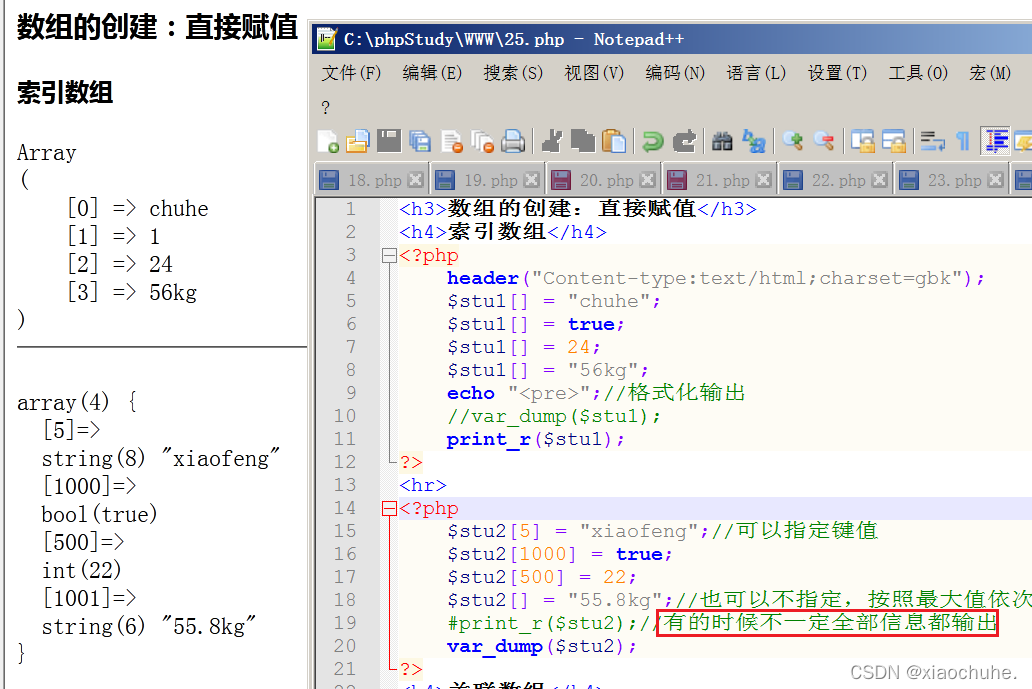The width and height of the screenshot is (1032, 689).
Task: Click the header("Content-type...") code line
Action: (715, 278)
